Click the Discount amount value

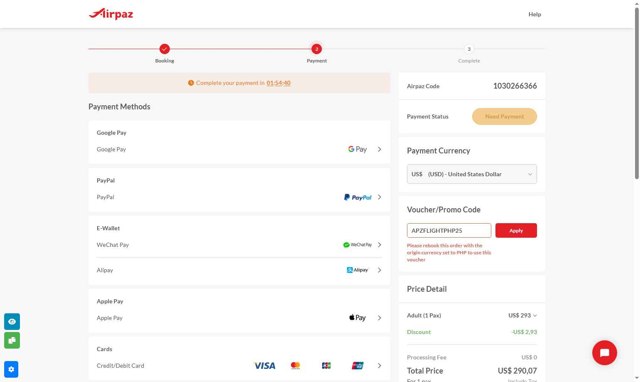pos(524,332)
